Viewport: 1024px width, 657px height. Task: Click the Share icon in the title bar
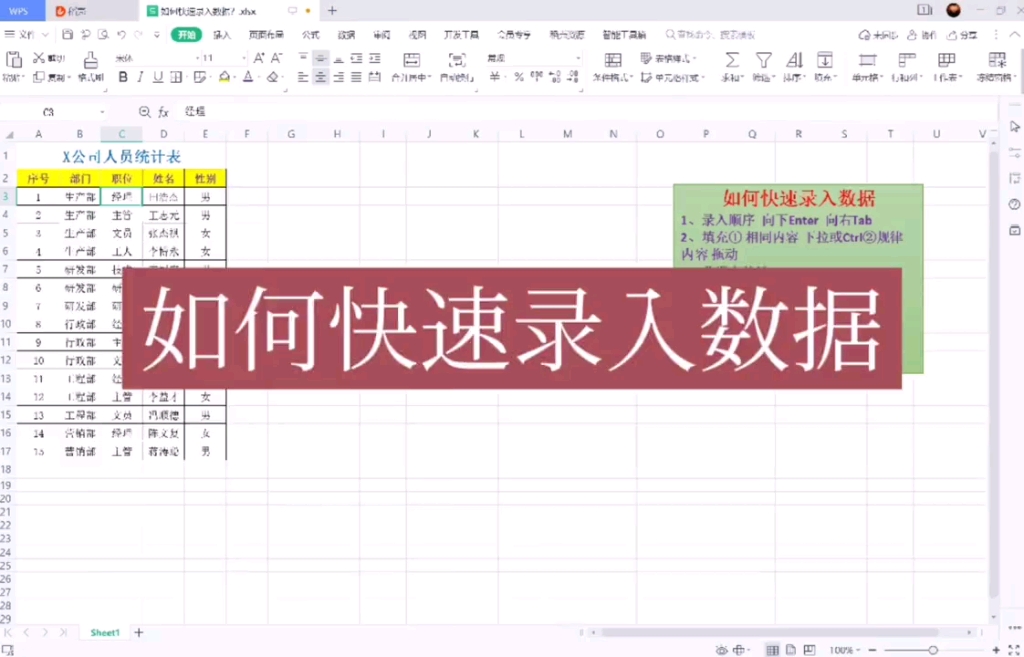[x=957, y=33]
